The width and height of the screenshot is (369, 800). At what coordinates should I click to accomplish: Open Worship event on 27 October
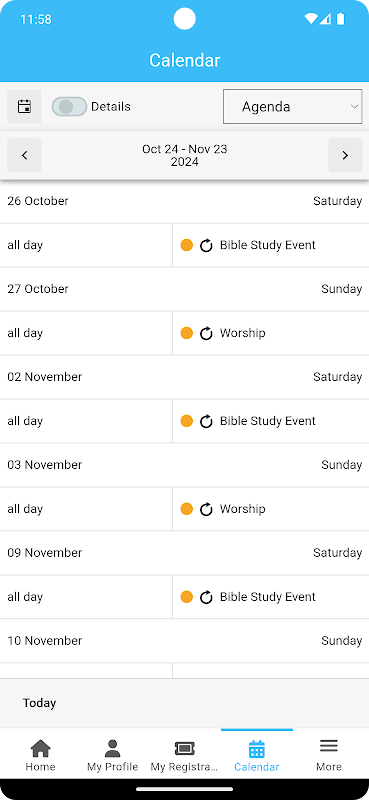coord(242,333)
